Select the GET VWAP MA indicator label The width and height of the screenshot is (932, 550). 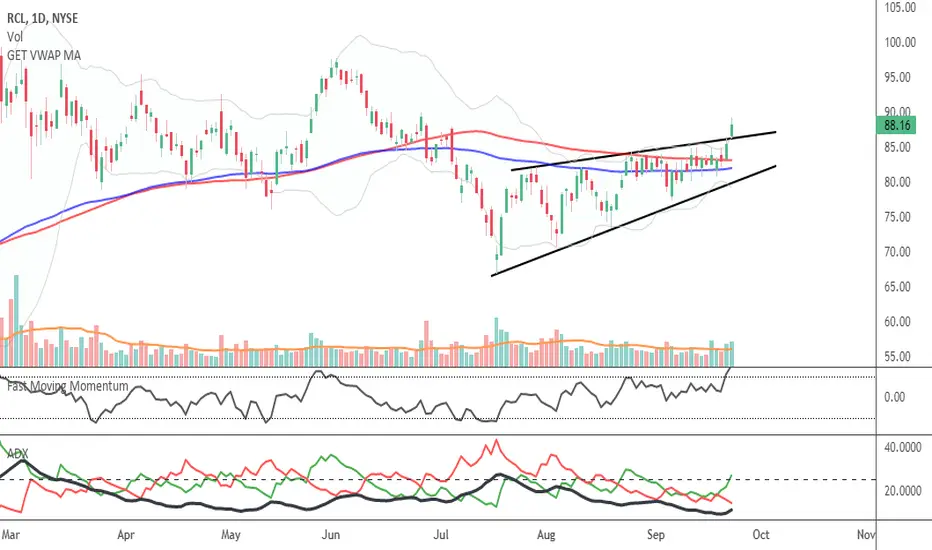coord(44,55)
